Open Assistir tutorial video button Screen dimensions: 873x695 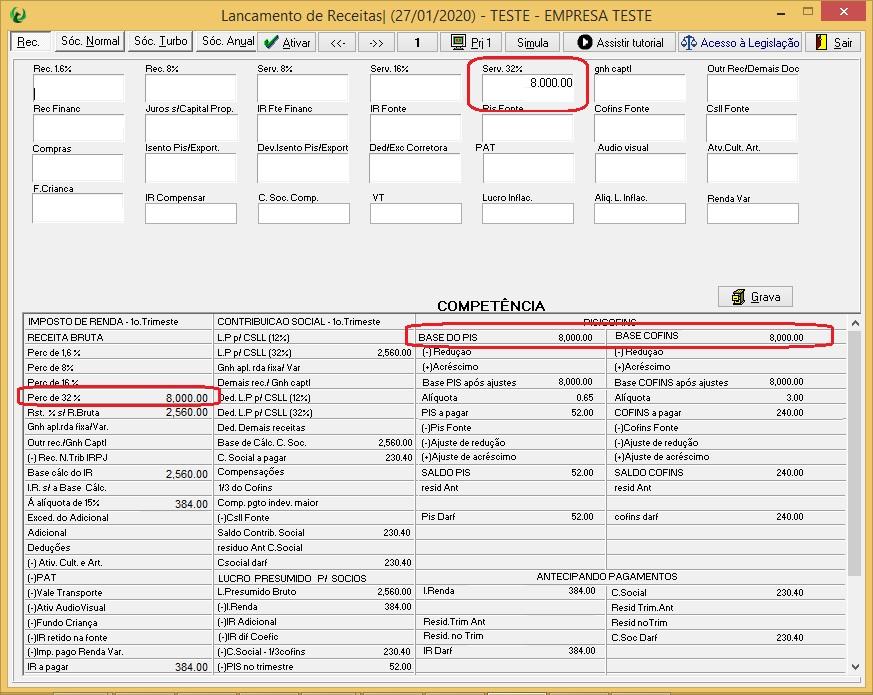pos(620,43)
